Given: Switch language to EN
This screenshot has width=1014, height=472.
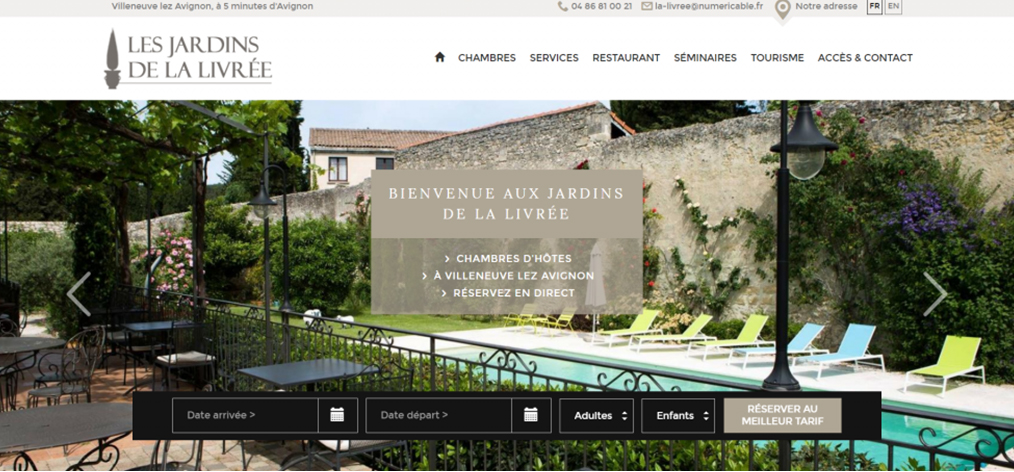Looking at the screenshot, I should pyautogui.click(x=893, y=6).
